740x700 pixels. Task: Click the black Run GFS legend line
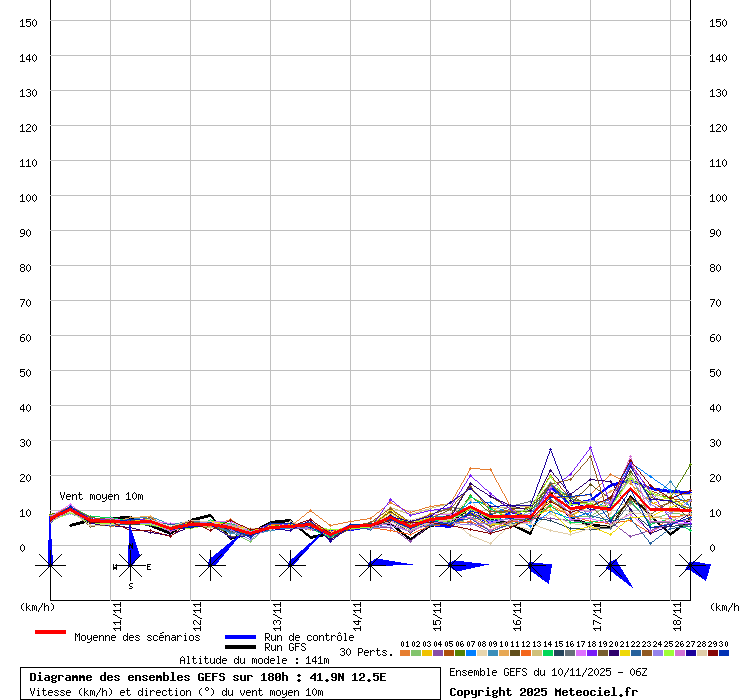click(x=241, y=648)
